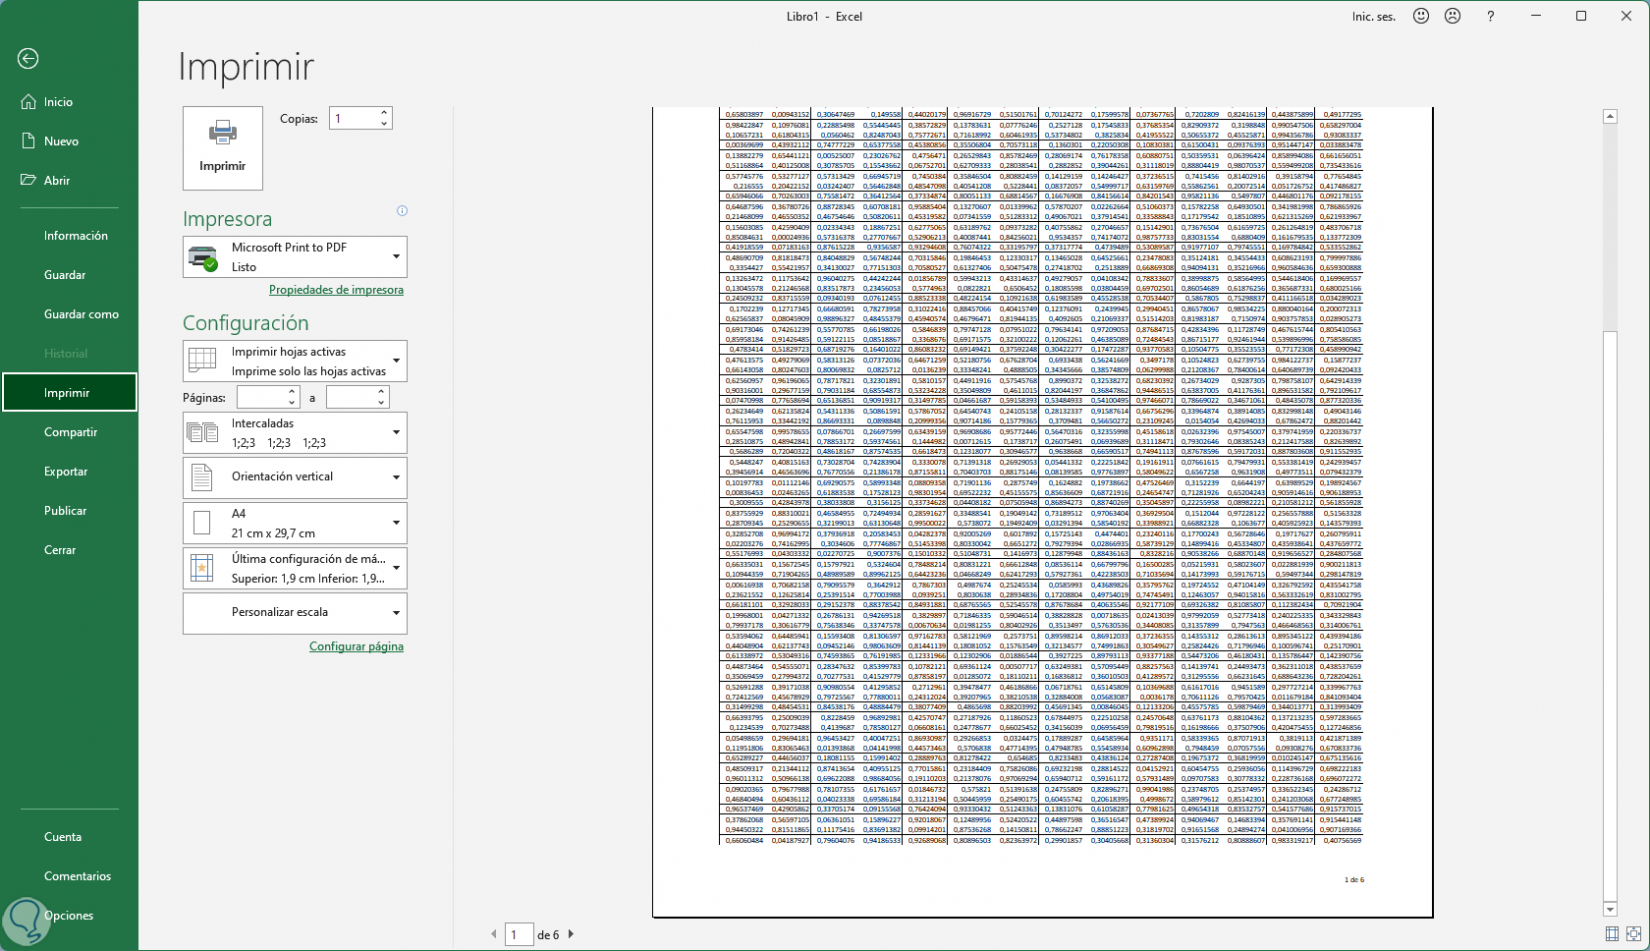Expand Personalizar escala dropdown
This screenshot has height=951, width=1650.
(295, 612)
